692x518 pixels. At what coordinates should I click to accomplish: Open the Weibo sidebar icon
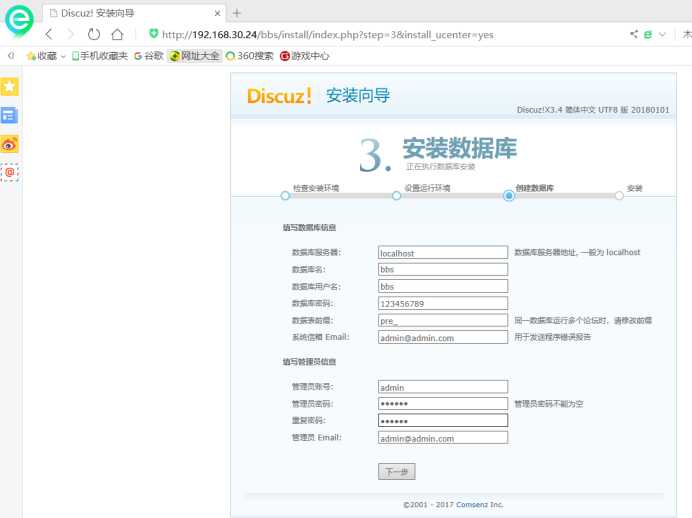coord(10,144)
